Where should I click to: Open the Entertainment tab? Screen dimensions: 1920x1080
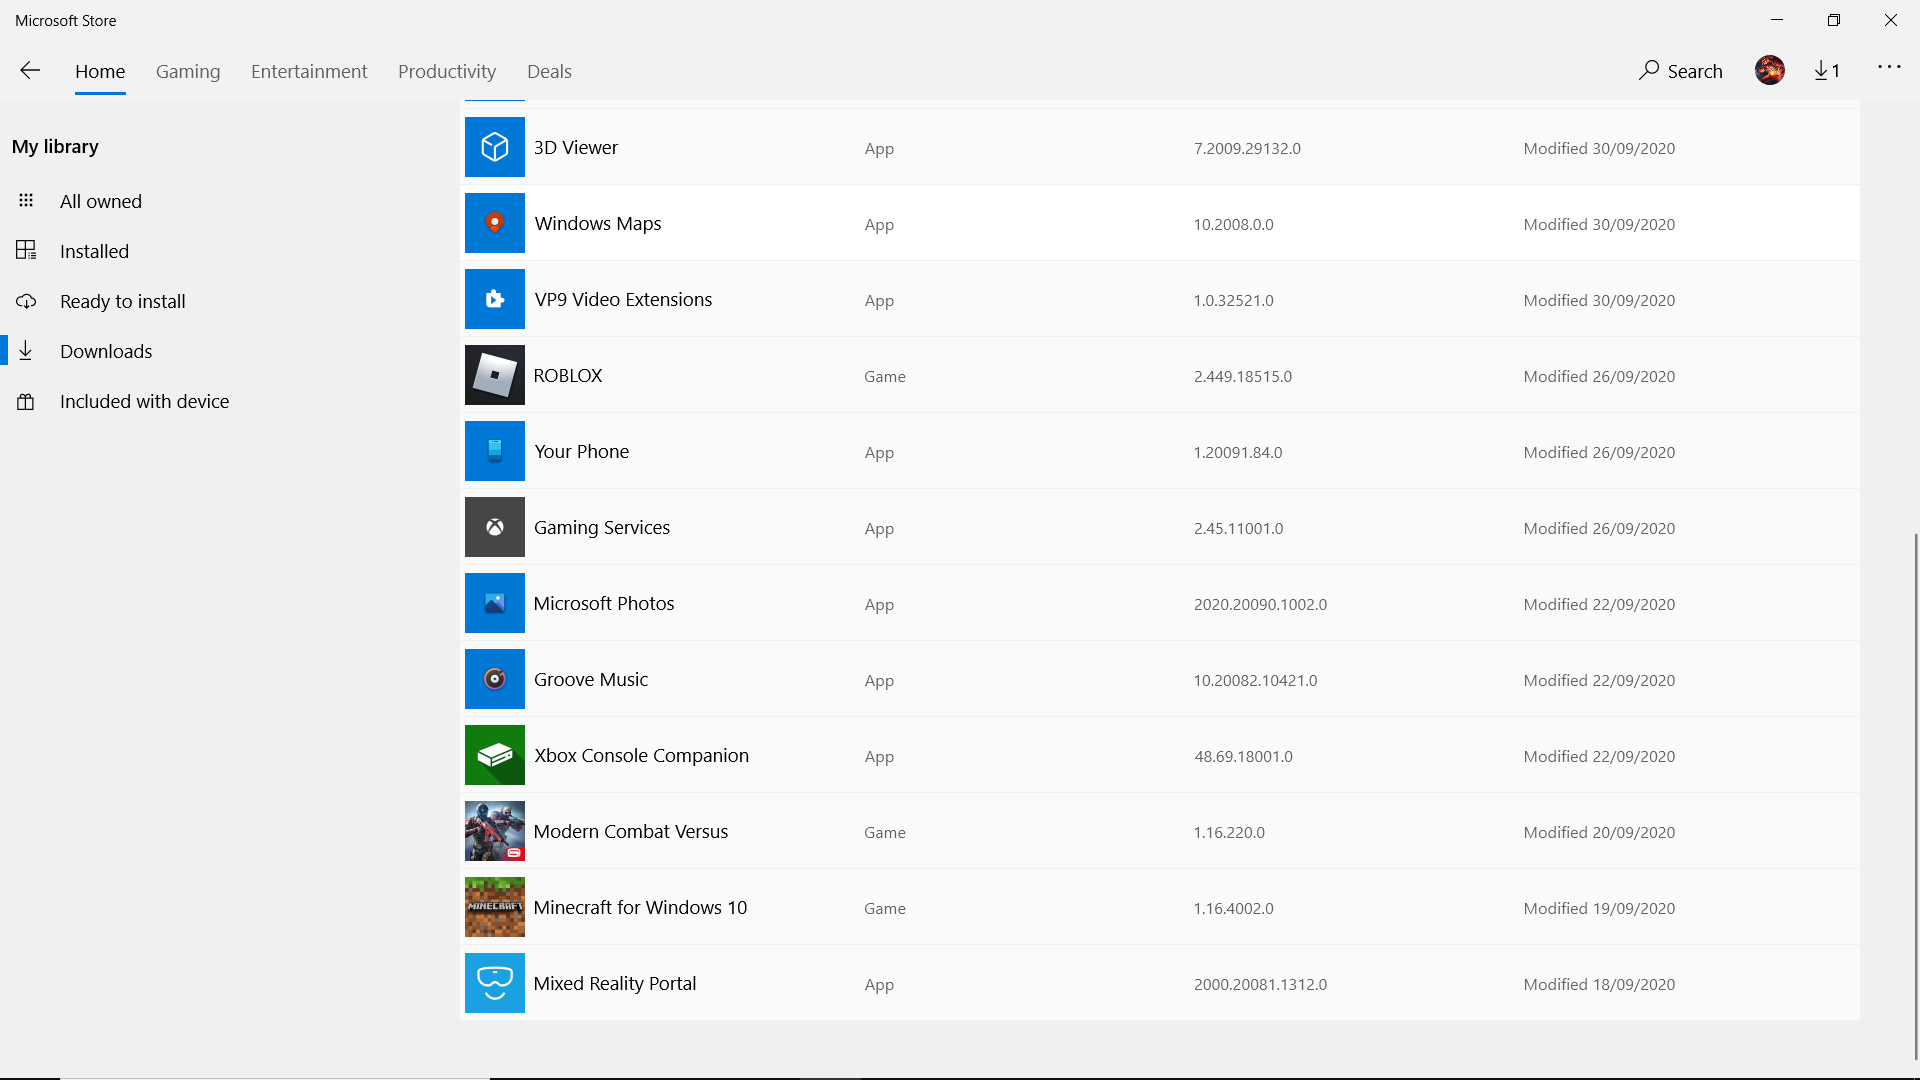point(309,71)
